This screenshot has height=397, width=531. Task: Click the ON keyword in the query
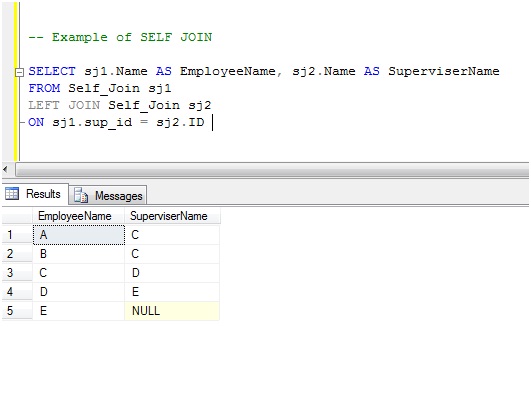[x=36, y=122]
